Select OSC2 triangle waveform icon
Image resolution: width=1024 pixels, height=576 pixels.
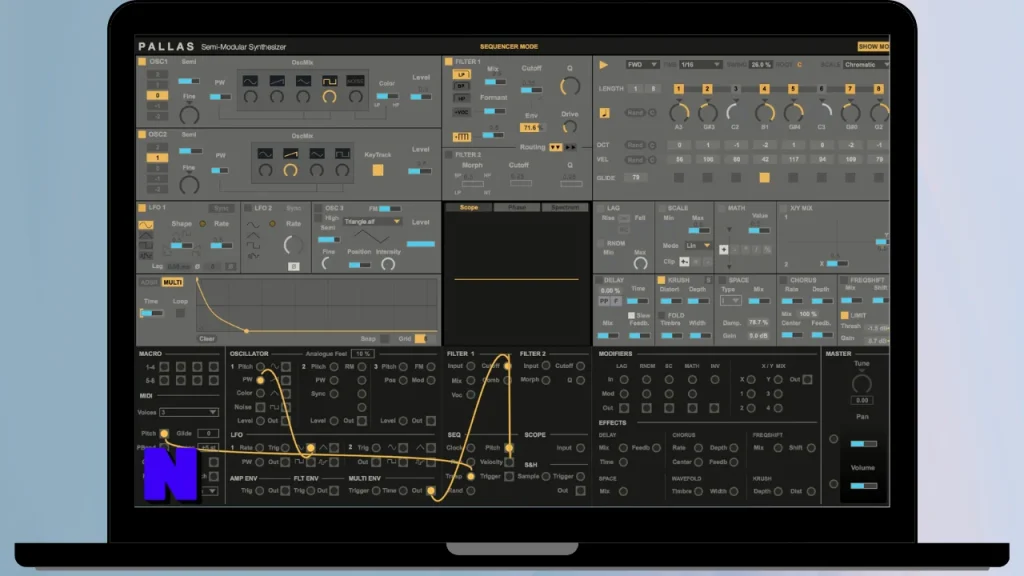pos(317,154)
